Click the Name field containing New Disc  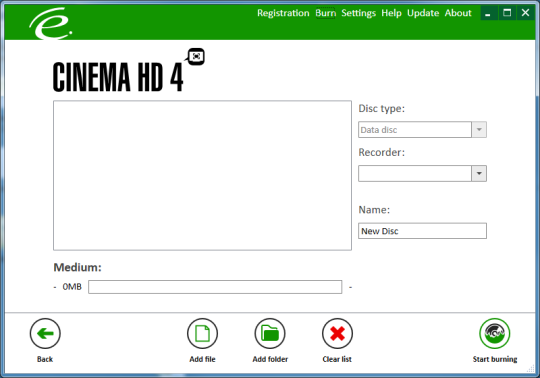[422, 231]
